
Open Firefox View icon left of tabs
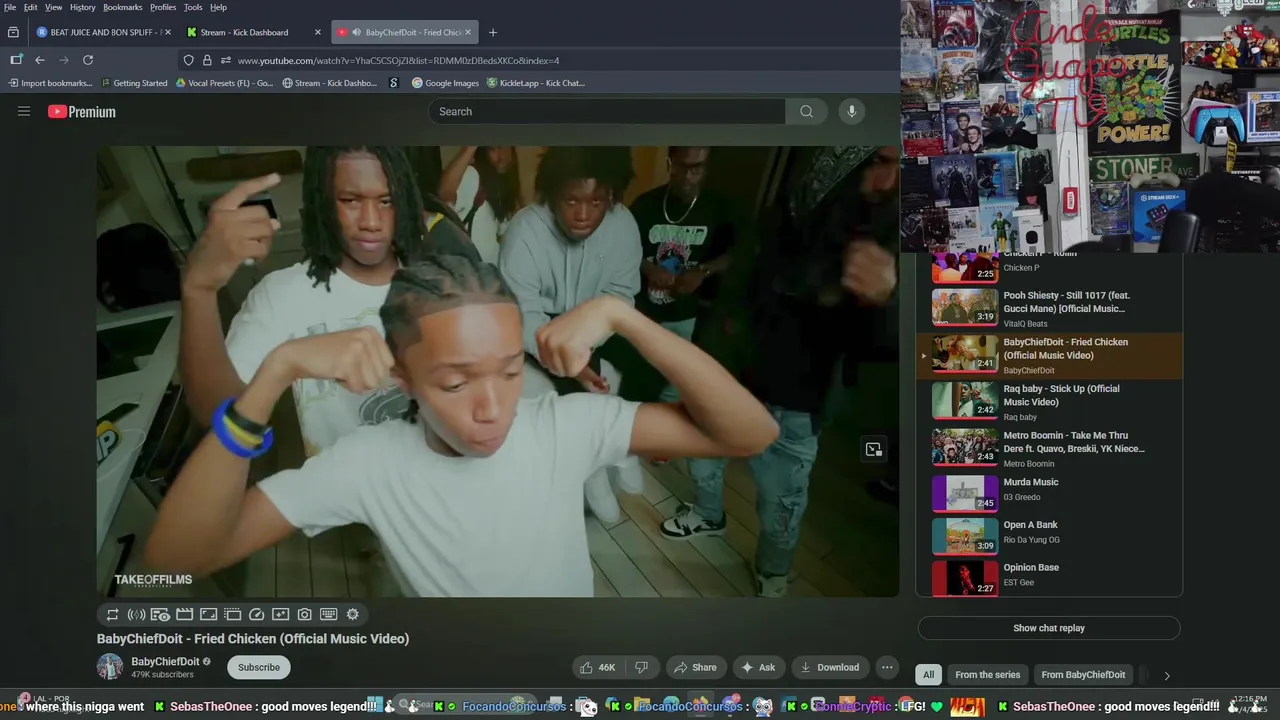[13, 32]
